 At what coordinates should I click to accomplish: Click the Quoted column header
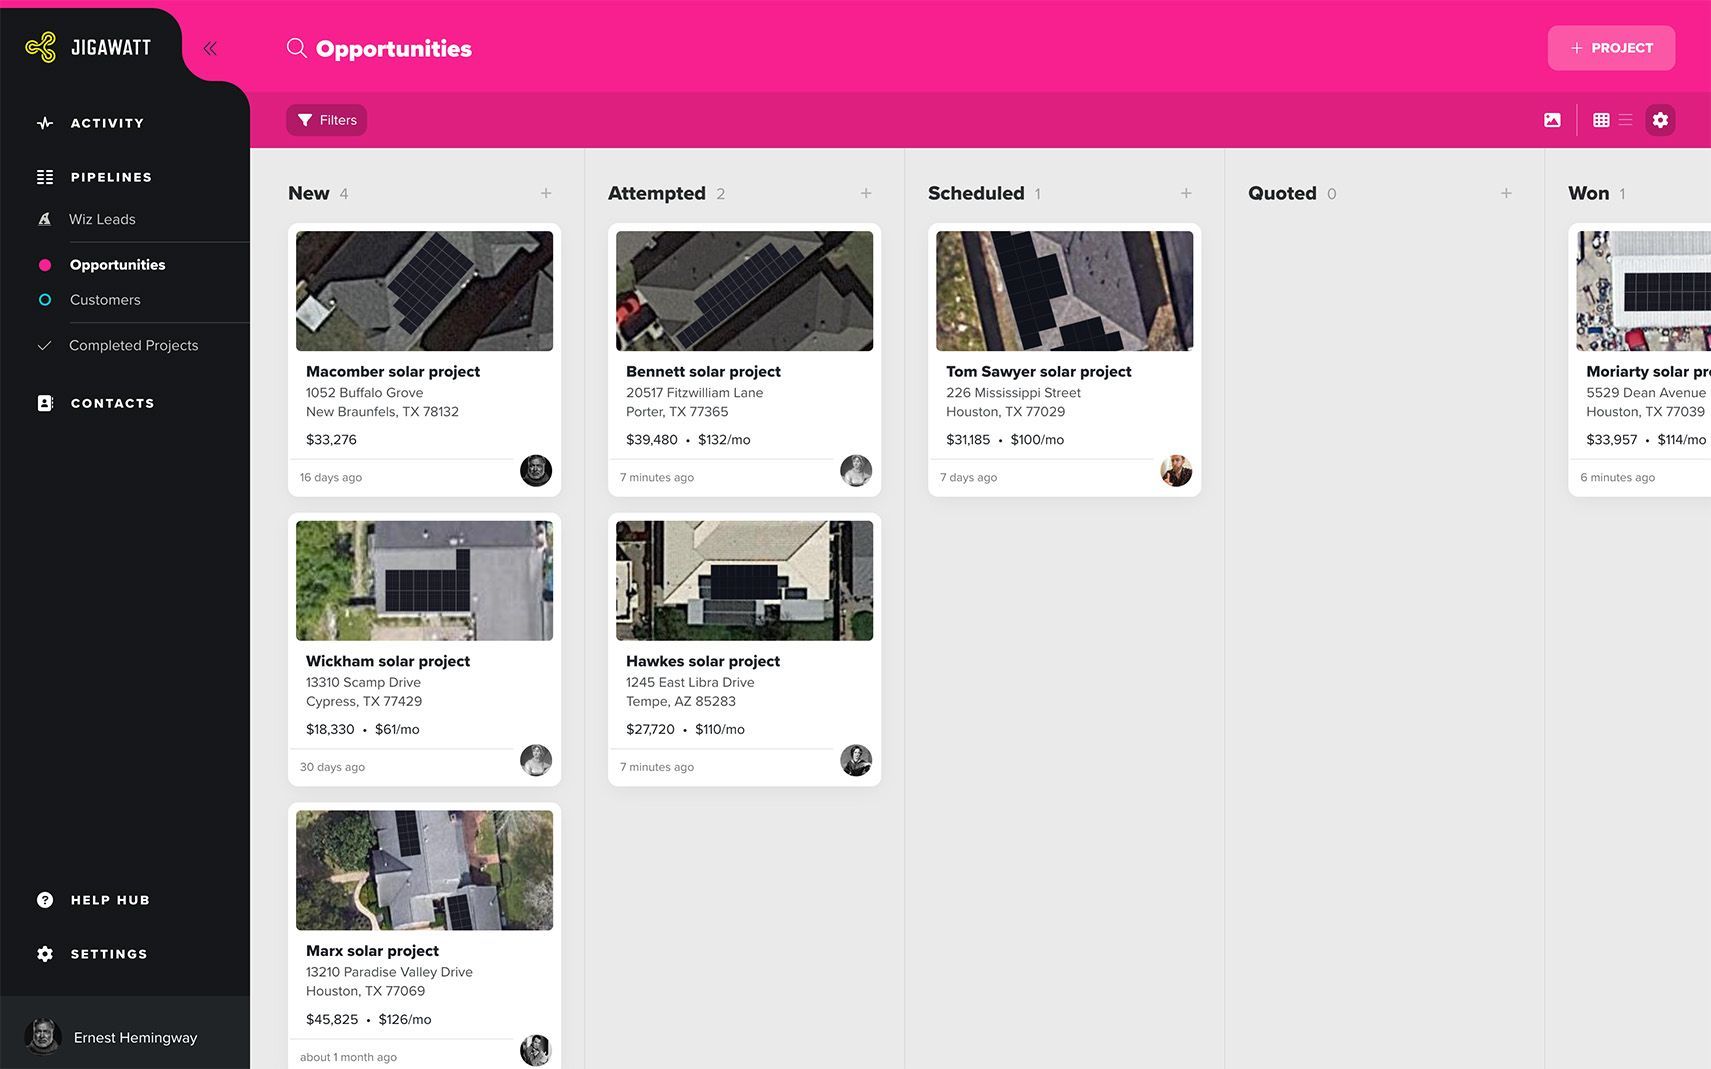click(1282, 193)
